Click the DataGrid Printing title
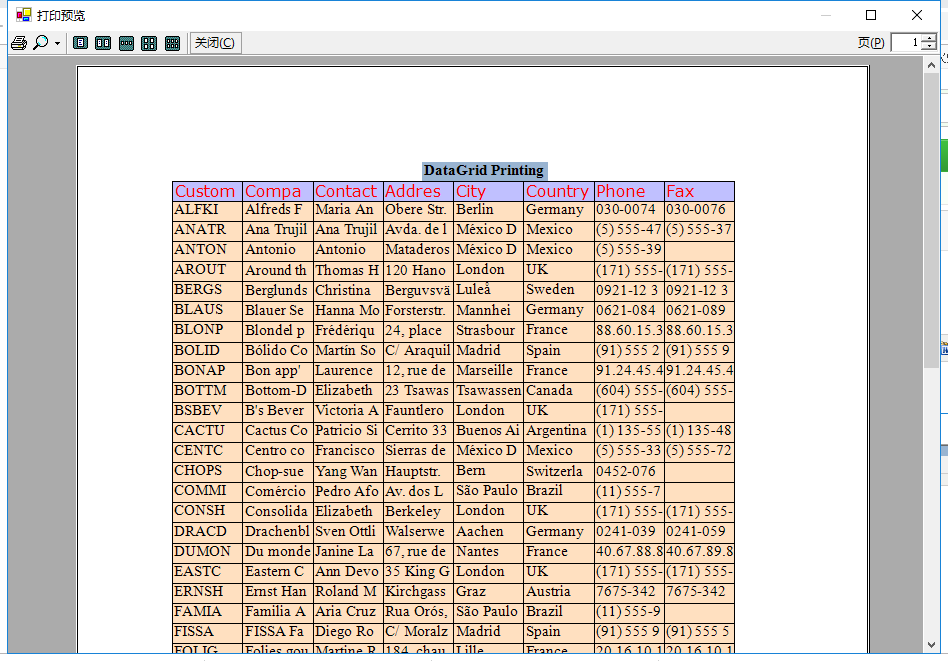The width and height of the screenshot is (948, 661). 484,171
